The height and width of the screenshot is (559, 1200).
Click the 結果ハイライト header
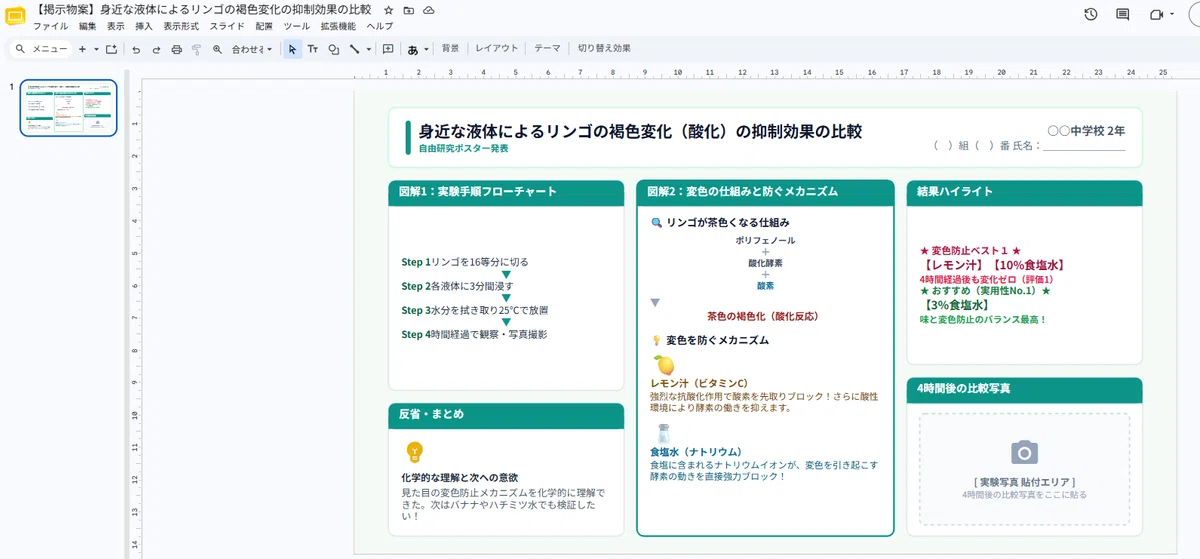[x=1023, y=192]
